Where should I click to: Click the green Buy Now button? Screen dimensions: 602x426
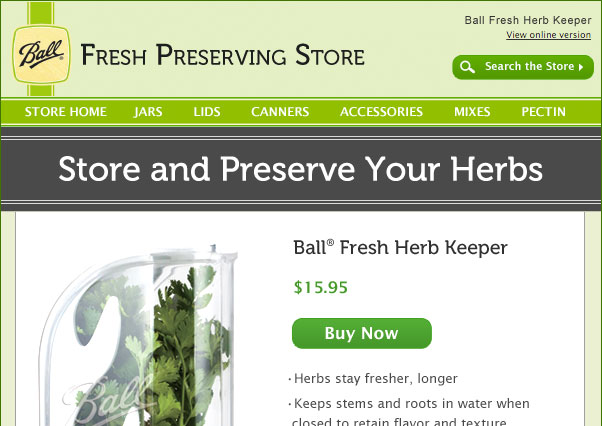pos(362,333)
